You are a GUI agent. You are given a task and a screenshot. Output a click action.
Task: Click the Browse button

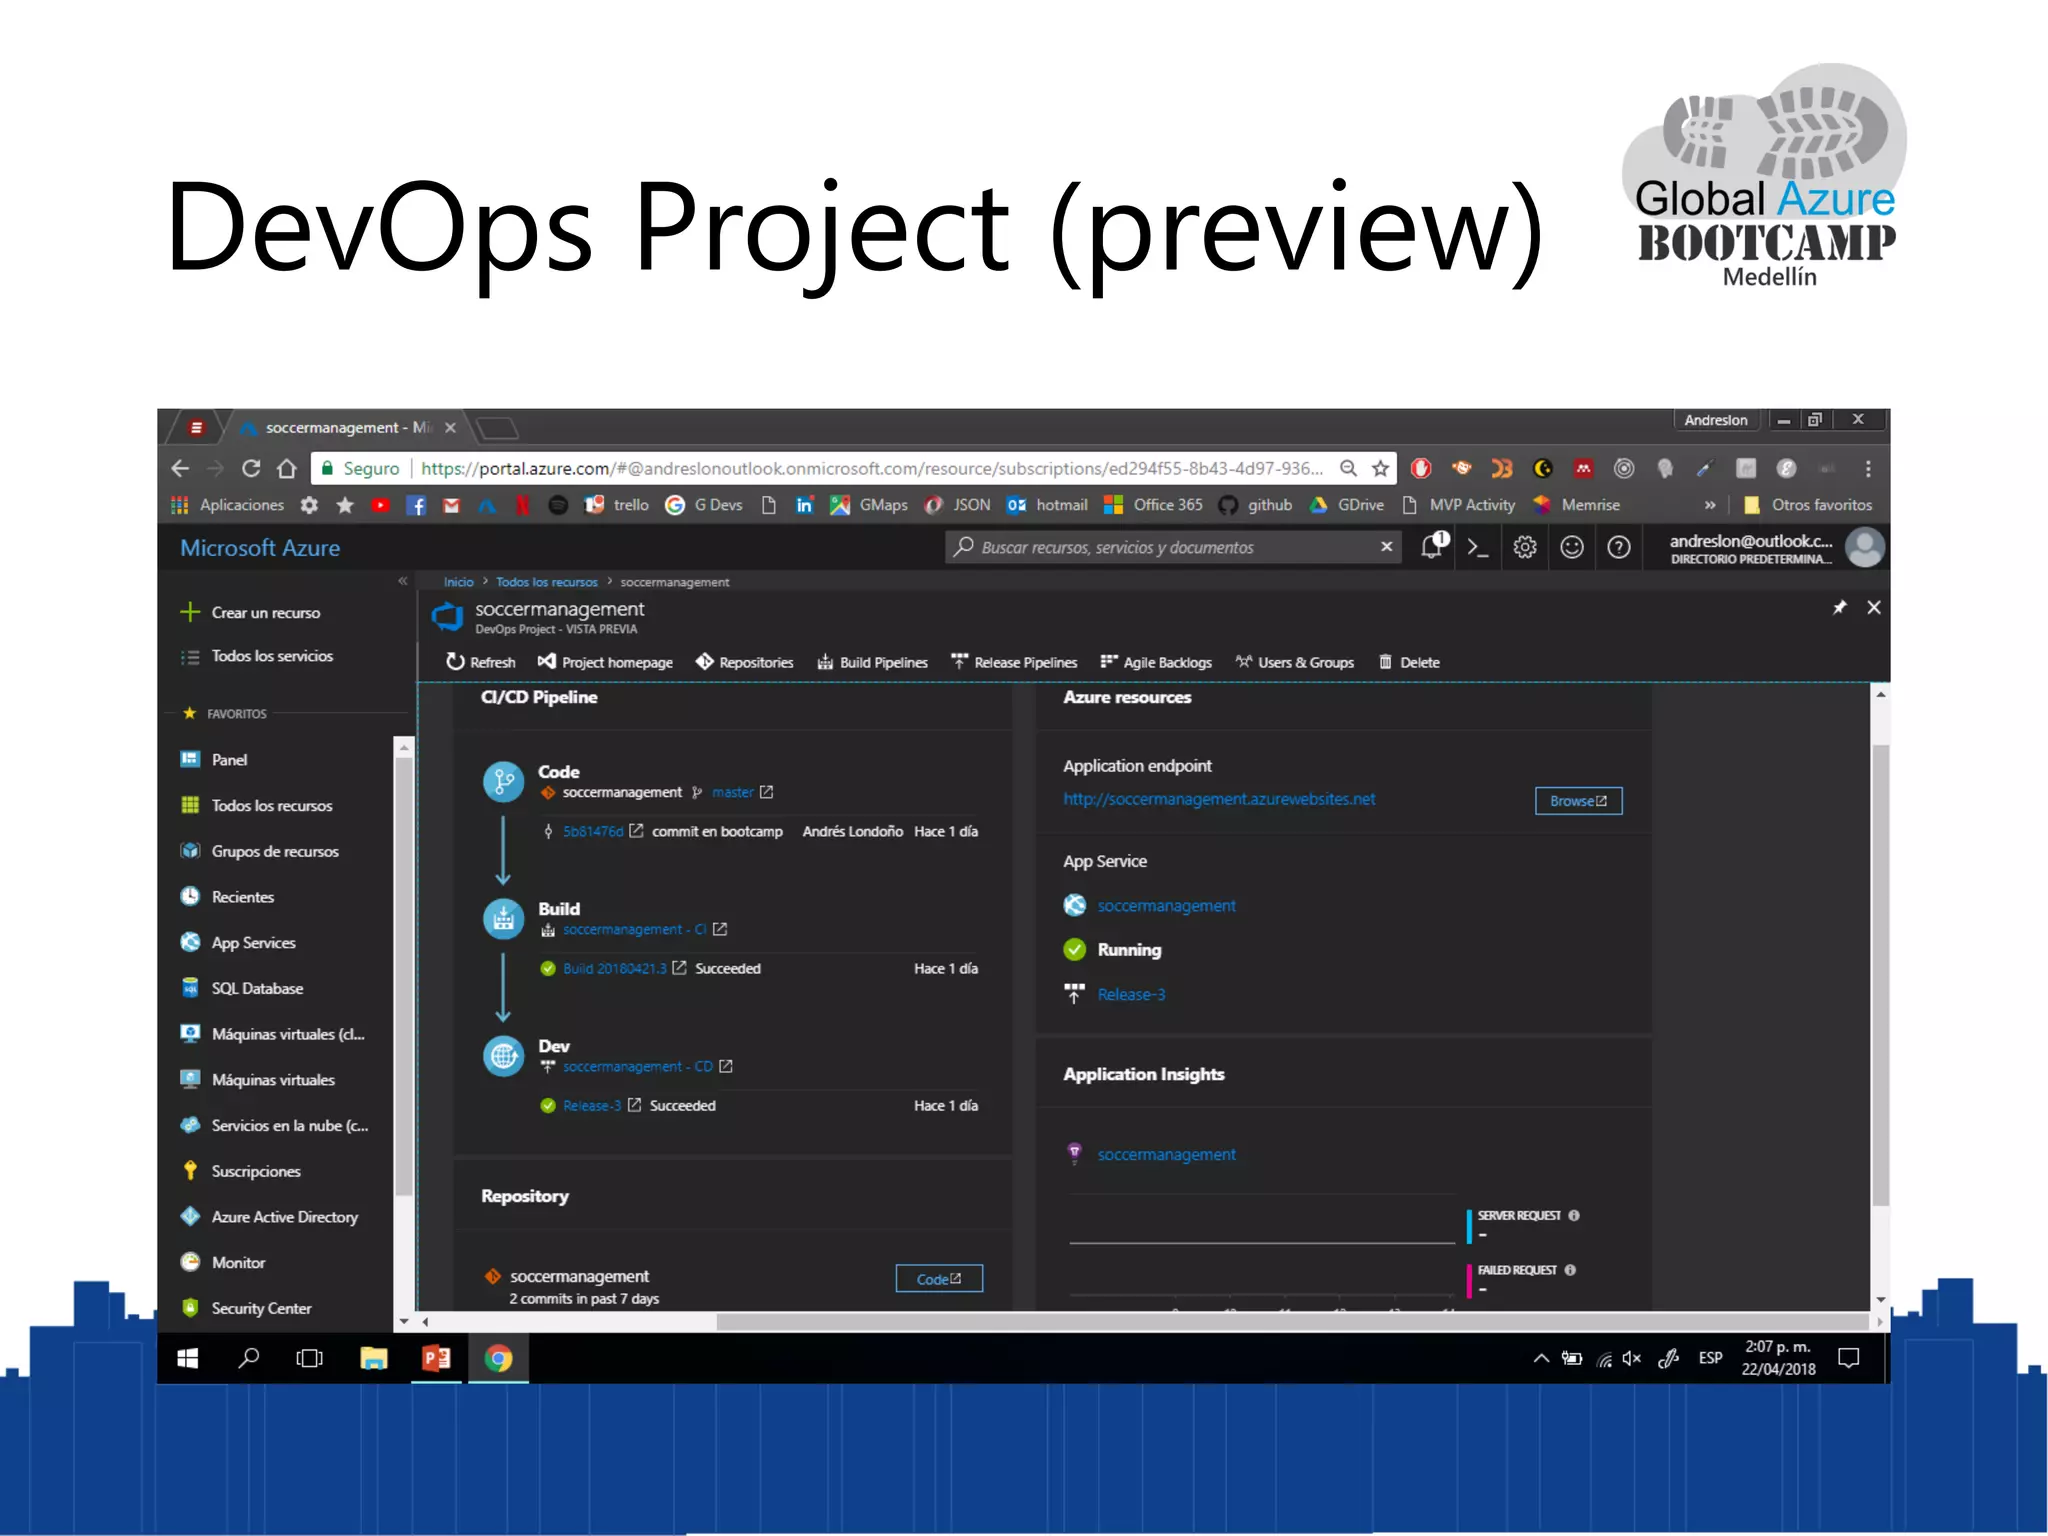1578,801
